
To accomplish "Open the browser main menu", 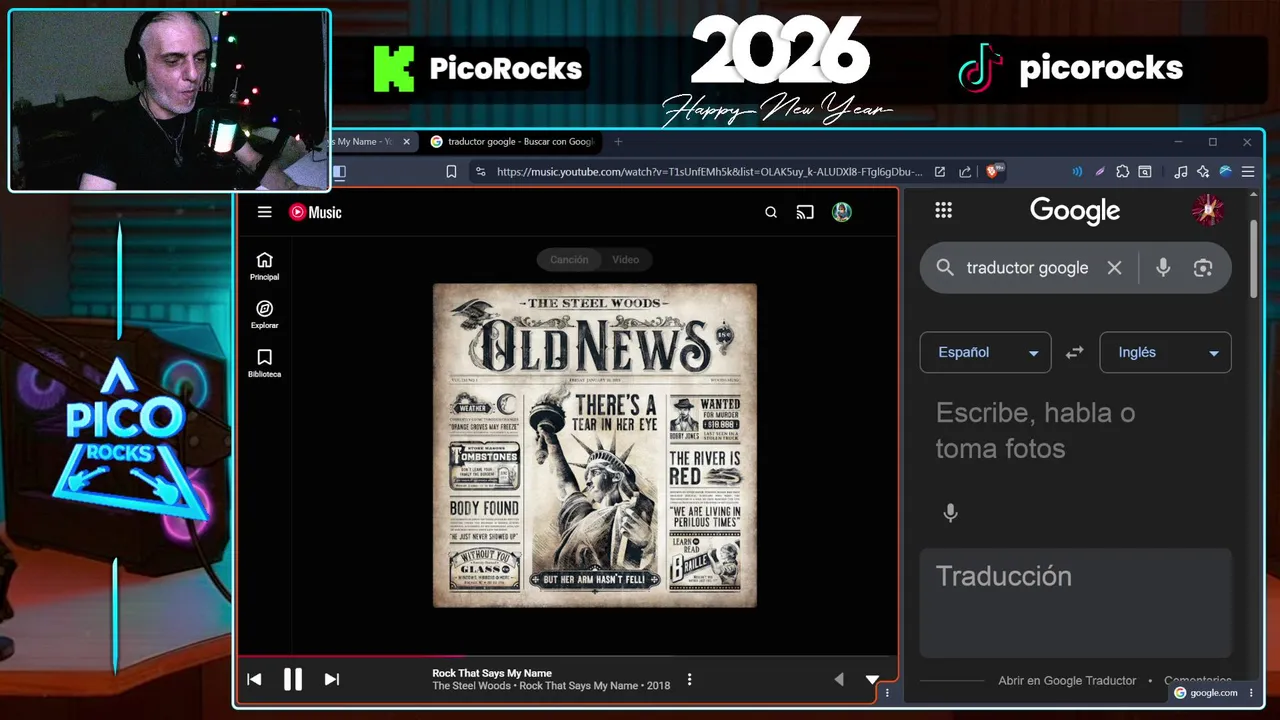I will point(1248,172).
